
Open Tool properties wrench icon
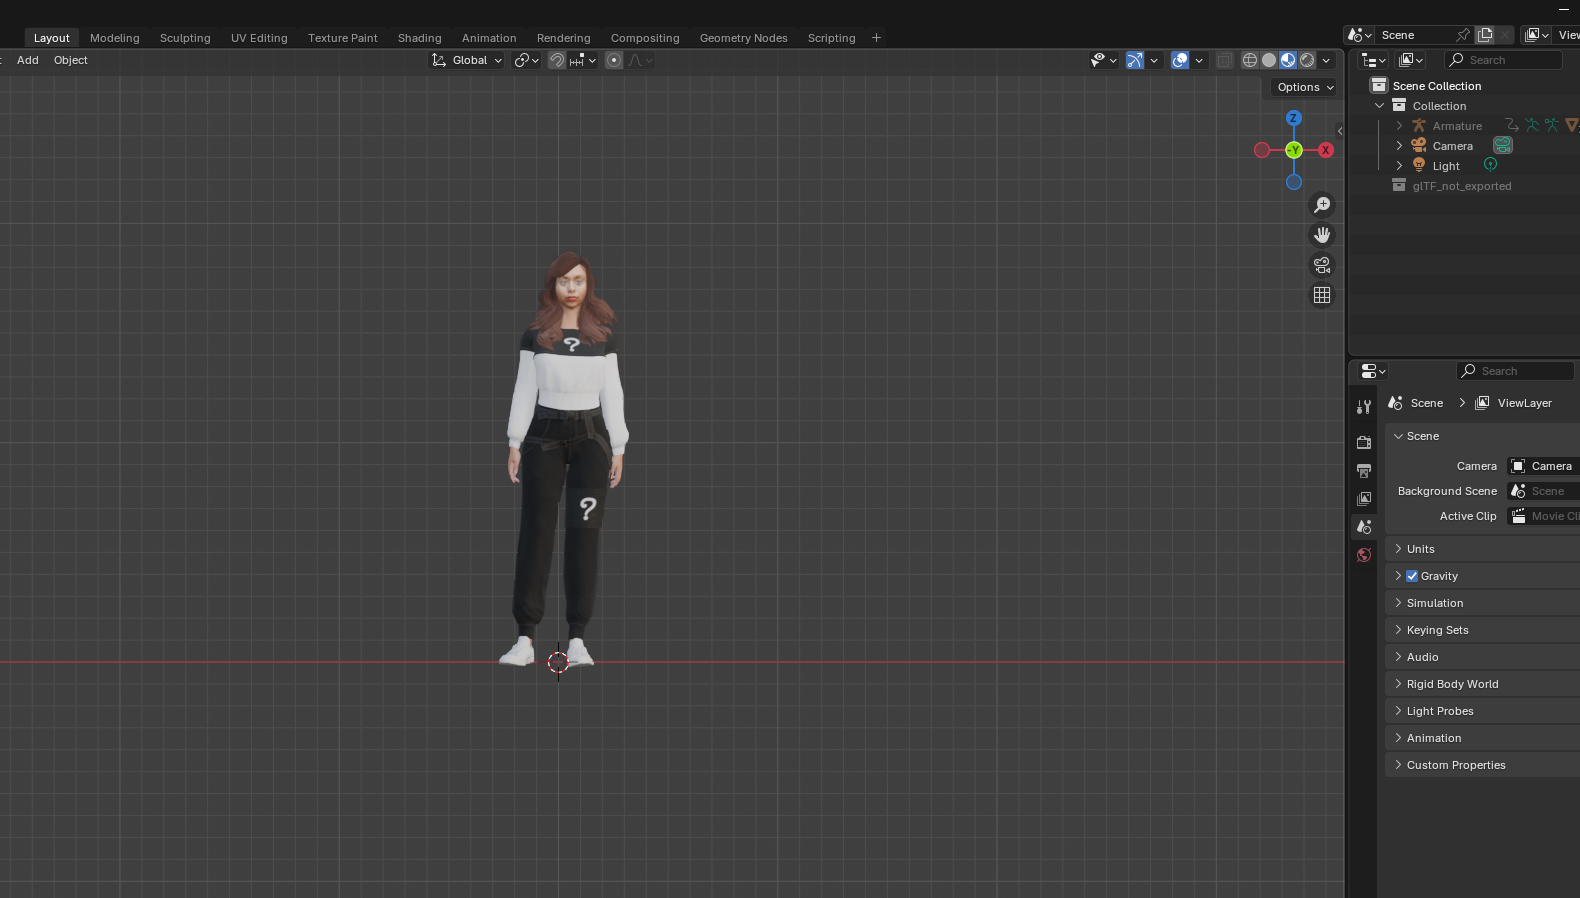(x=1364, y=407)
